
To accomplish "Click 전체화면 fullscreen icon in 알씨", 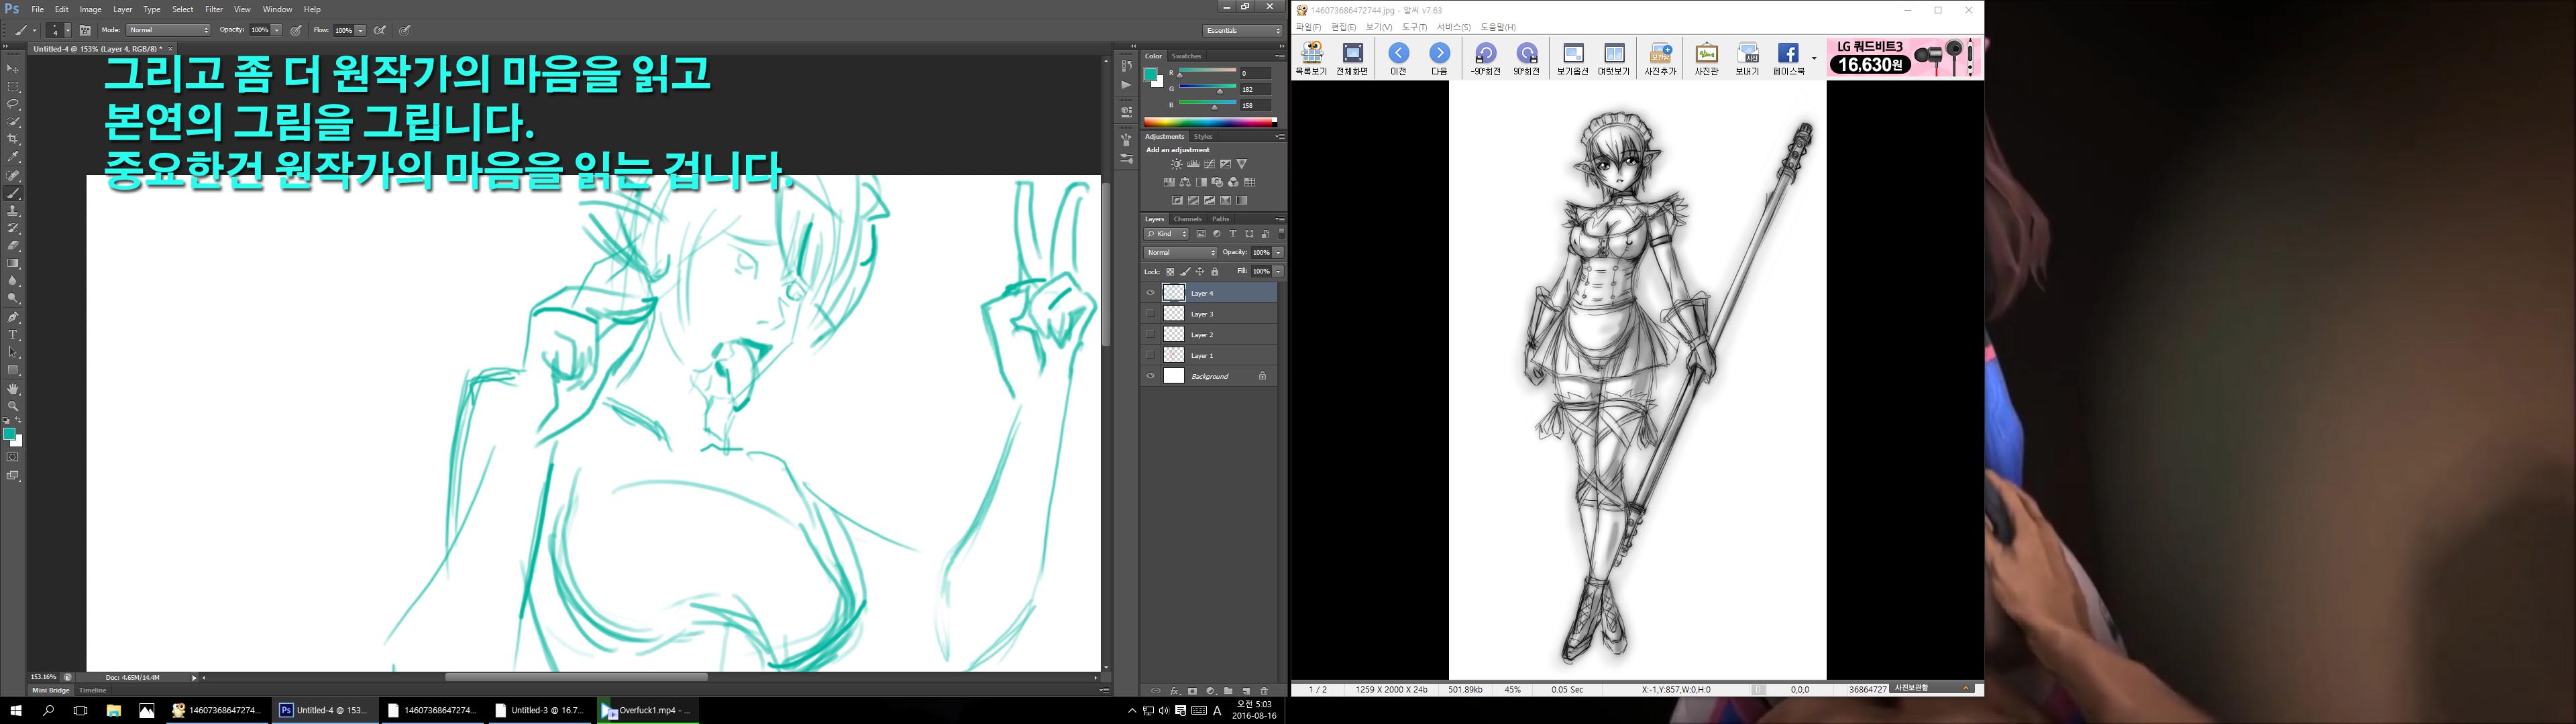I will pos(1352,59).
